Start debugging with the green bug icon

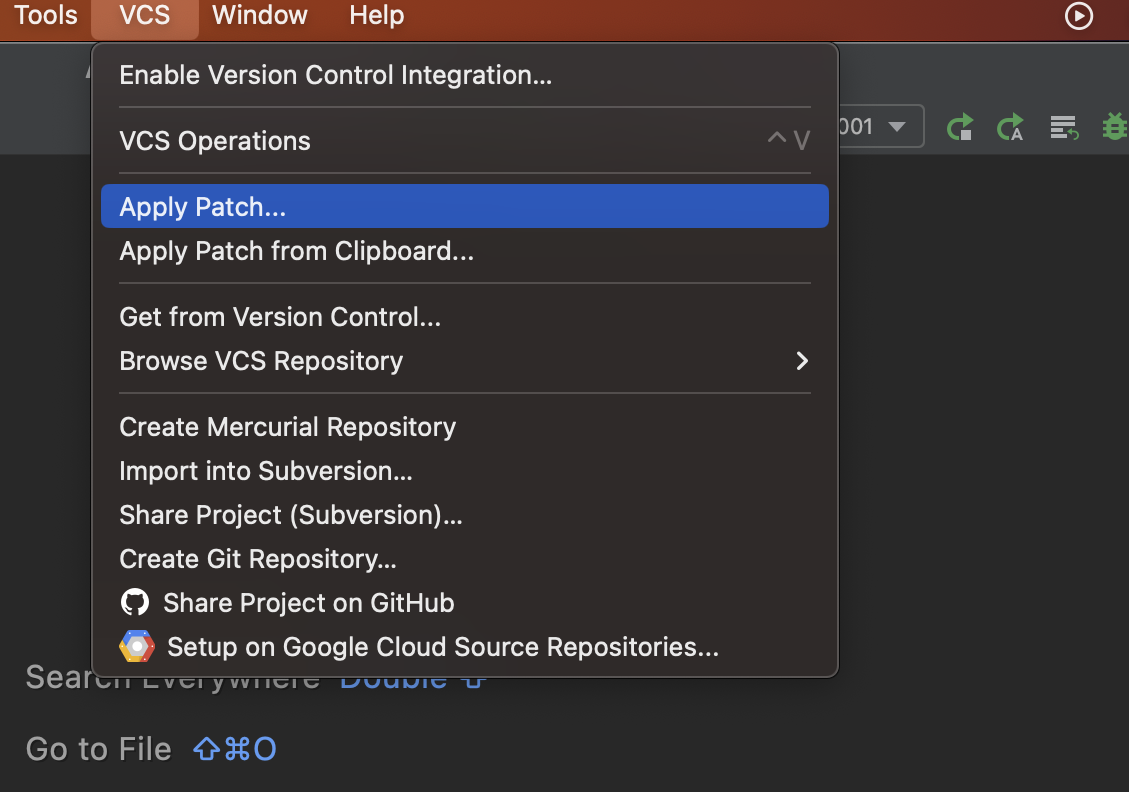1114,127
